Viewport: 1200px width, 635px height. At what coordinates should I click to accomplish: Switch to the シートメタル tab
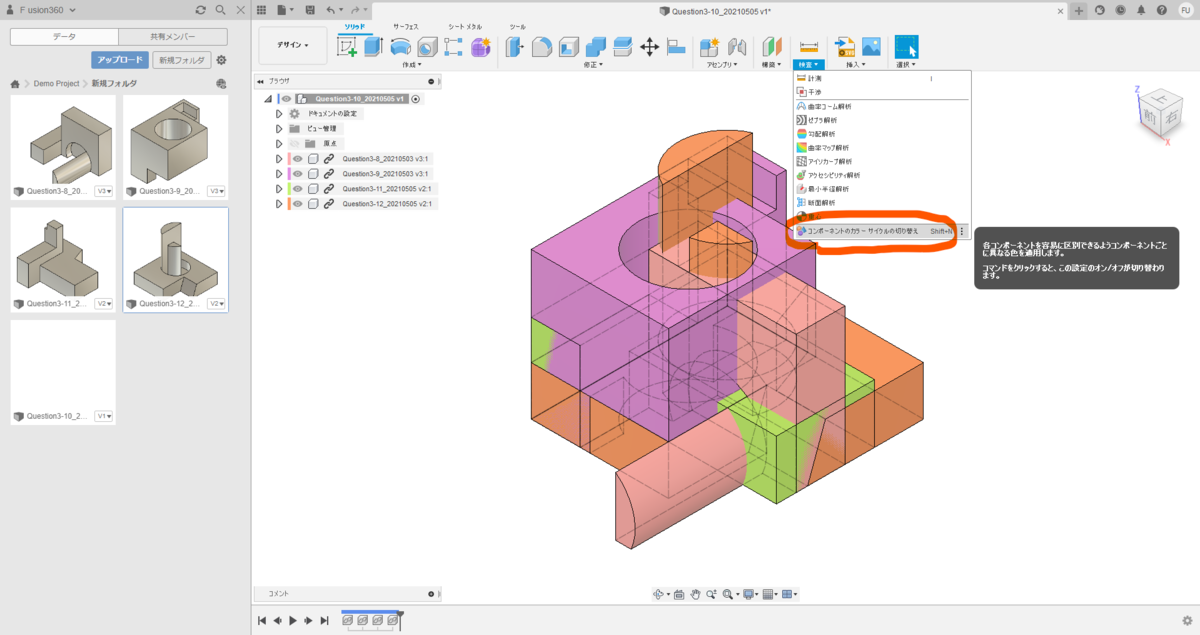pos(464,25)
